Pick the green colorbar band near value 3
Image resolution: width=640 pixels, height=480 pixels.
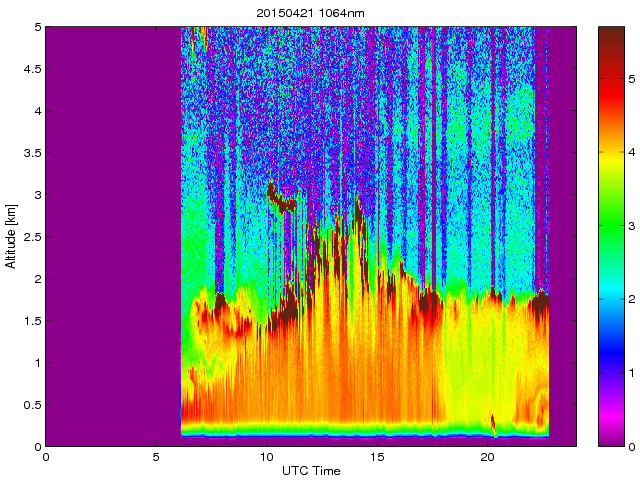pyautogui.click(x=610, y=228)
